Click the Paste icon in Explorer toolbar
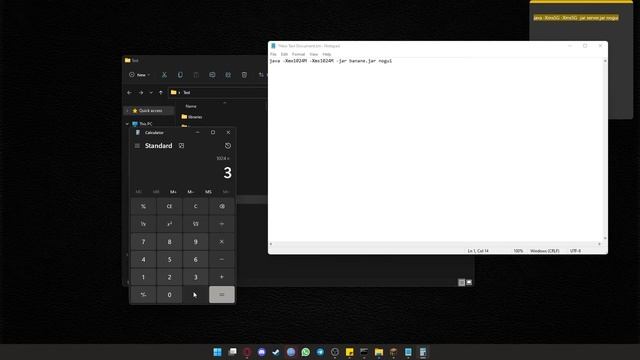 pos(196,75)
